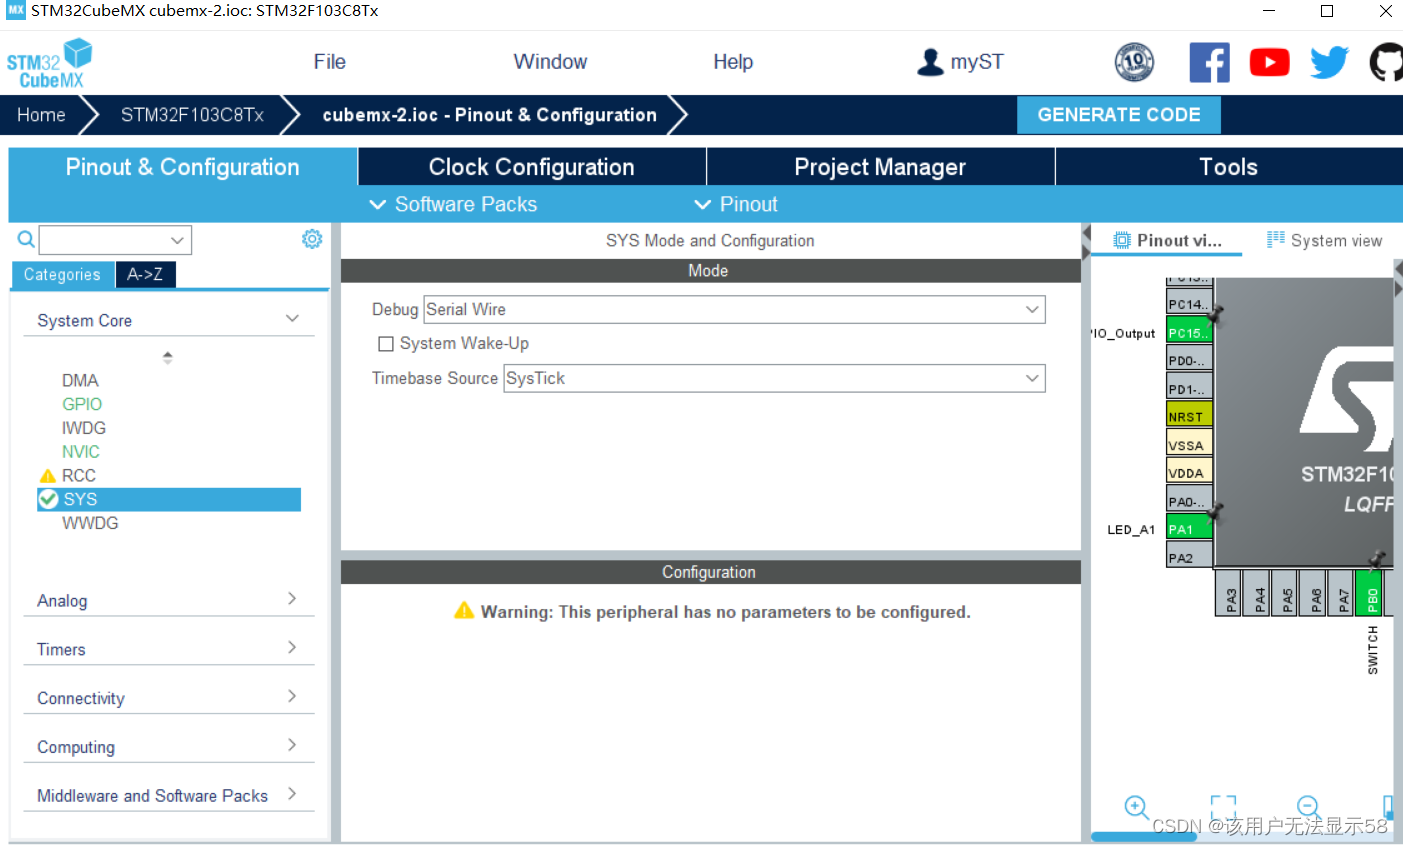Select IWDG in System Core list

tap(84, 428)
